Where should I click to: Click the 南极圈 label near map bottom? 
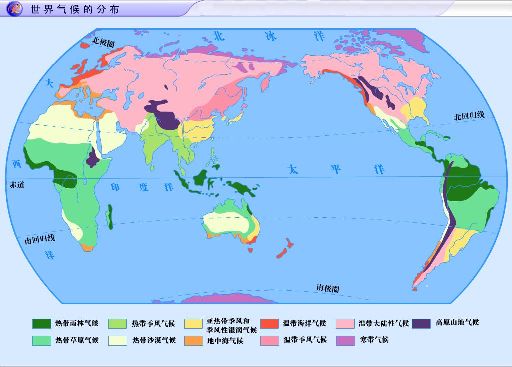pos(328,288)
